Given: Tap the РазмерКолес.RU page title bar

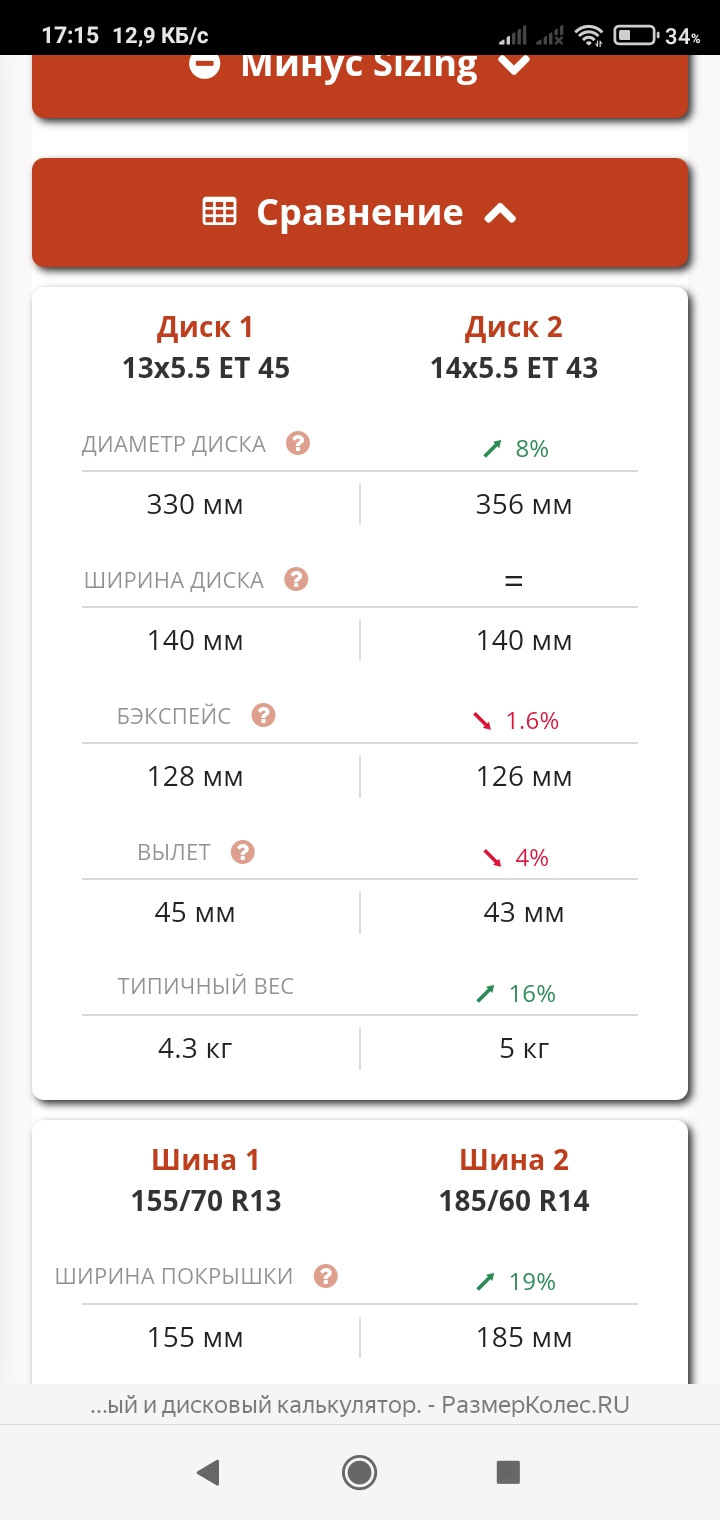Looking at the screenshot, I should pyautogui.click(x=360, y=1405).
